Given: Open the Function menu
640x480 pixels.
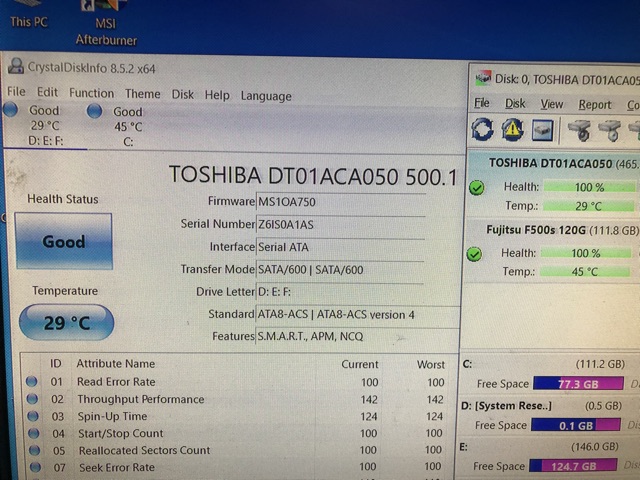Looking at the screenshot, I should pos(91,93).
